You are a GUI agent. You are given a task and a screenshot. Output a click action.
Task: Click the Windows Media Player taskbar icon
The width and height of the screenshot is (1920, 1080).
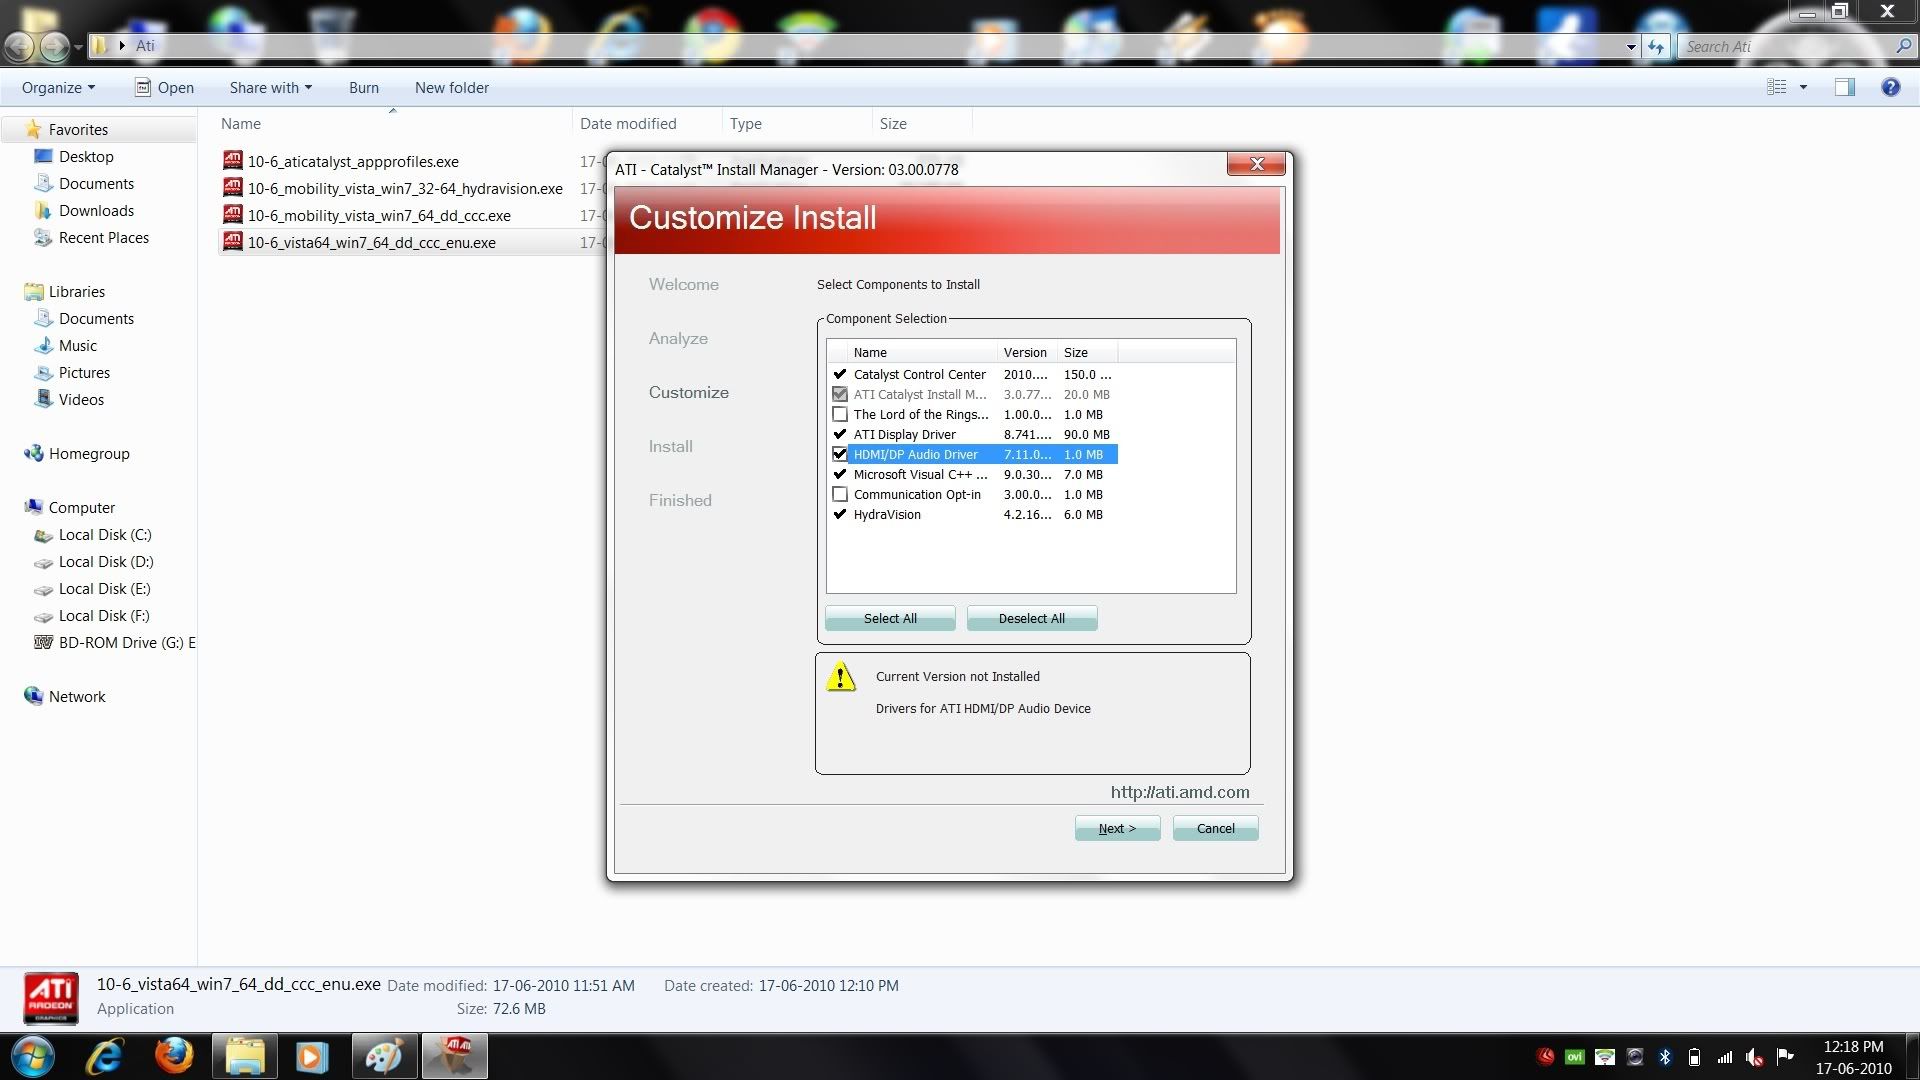(x=310, y=1055)
